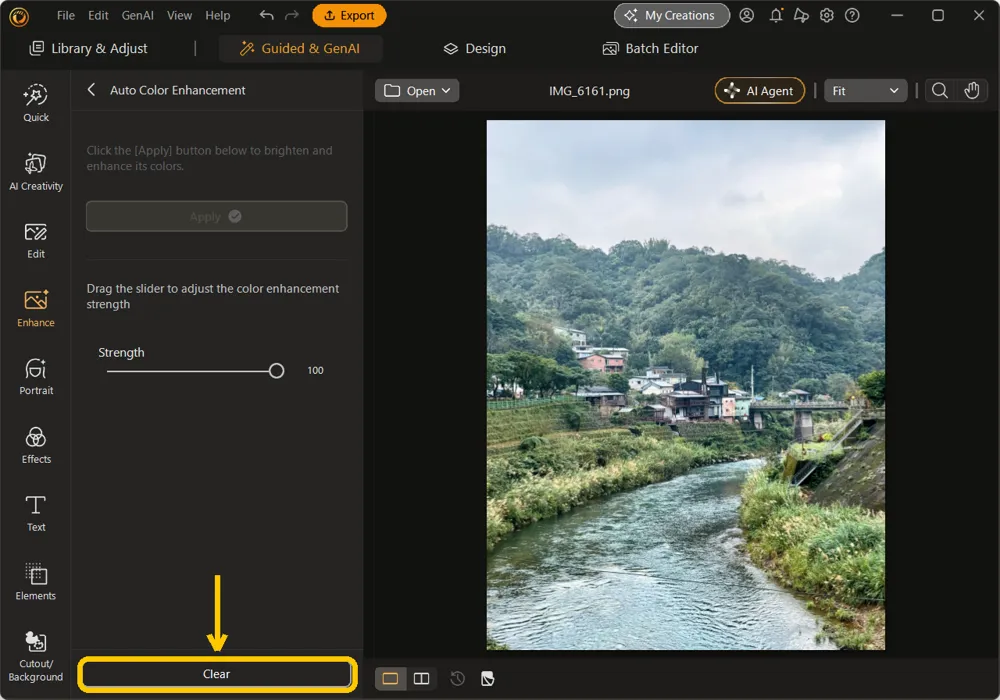This screenshot has height=700, width=1000.
Task: Open Cutout/Background tools
Action: (x=36, y=657)
